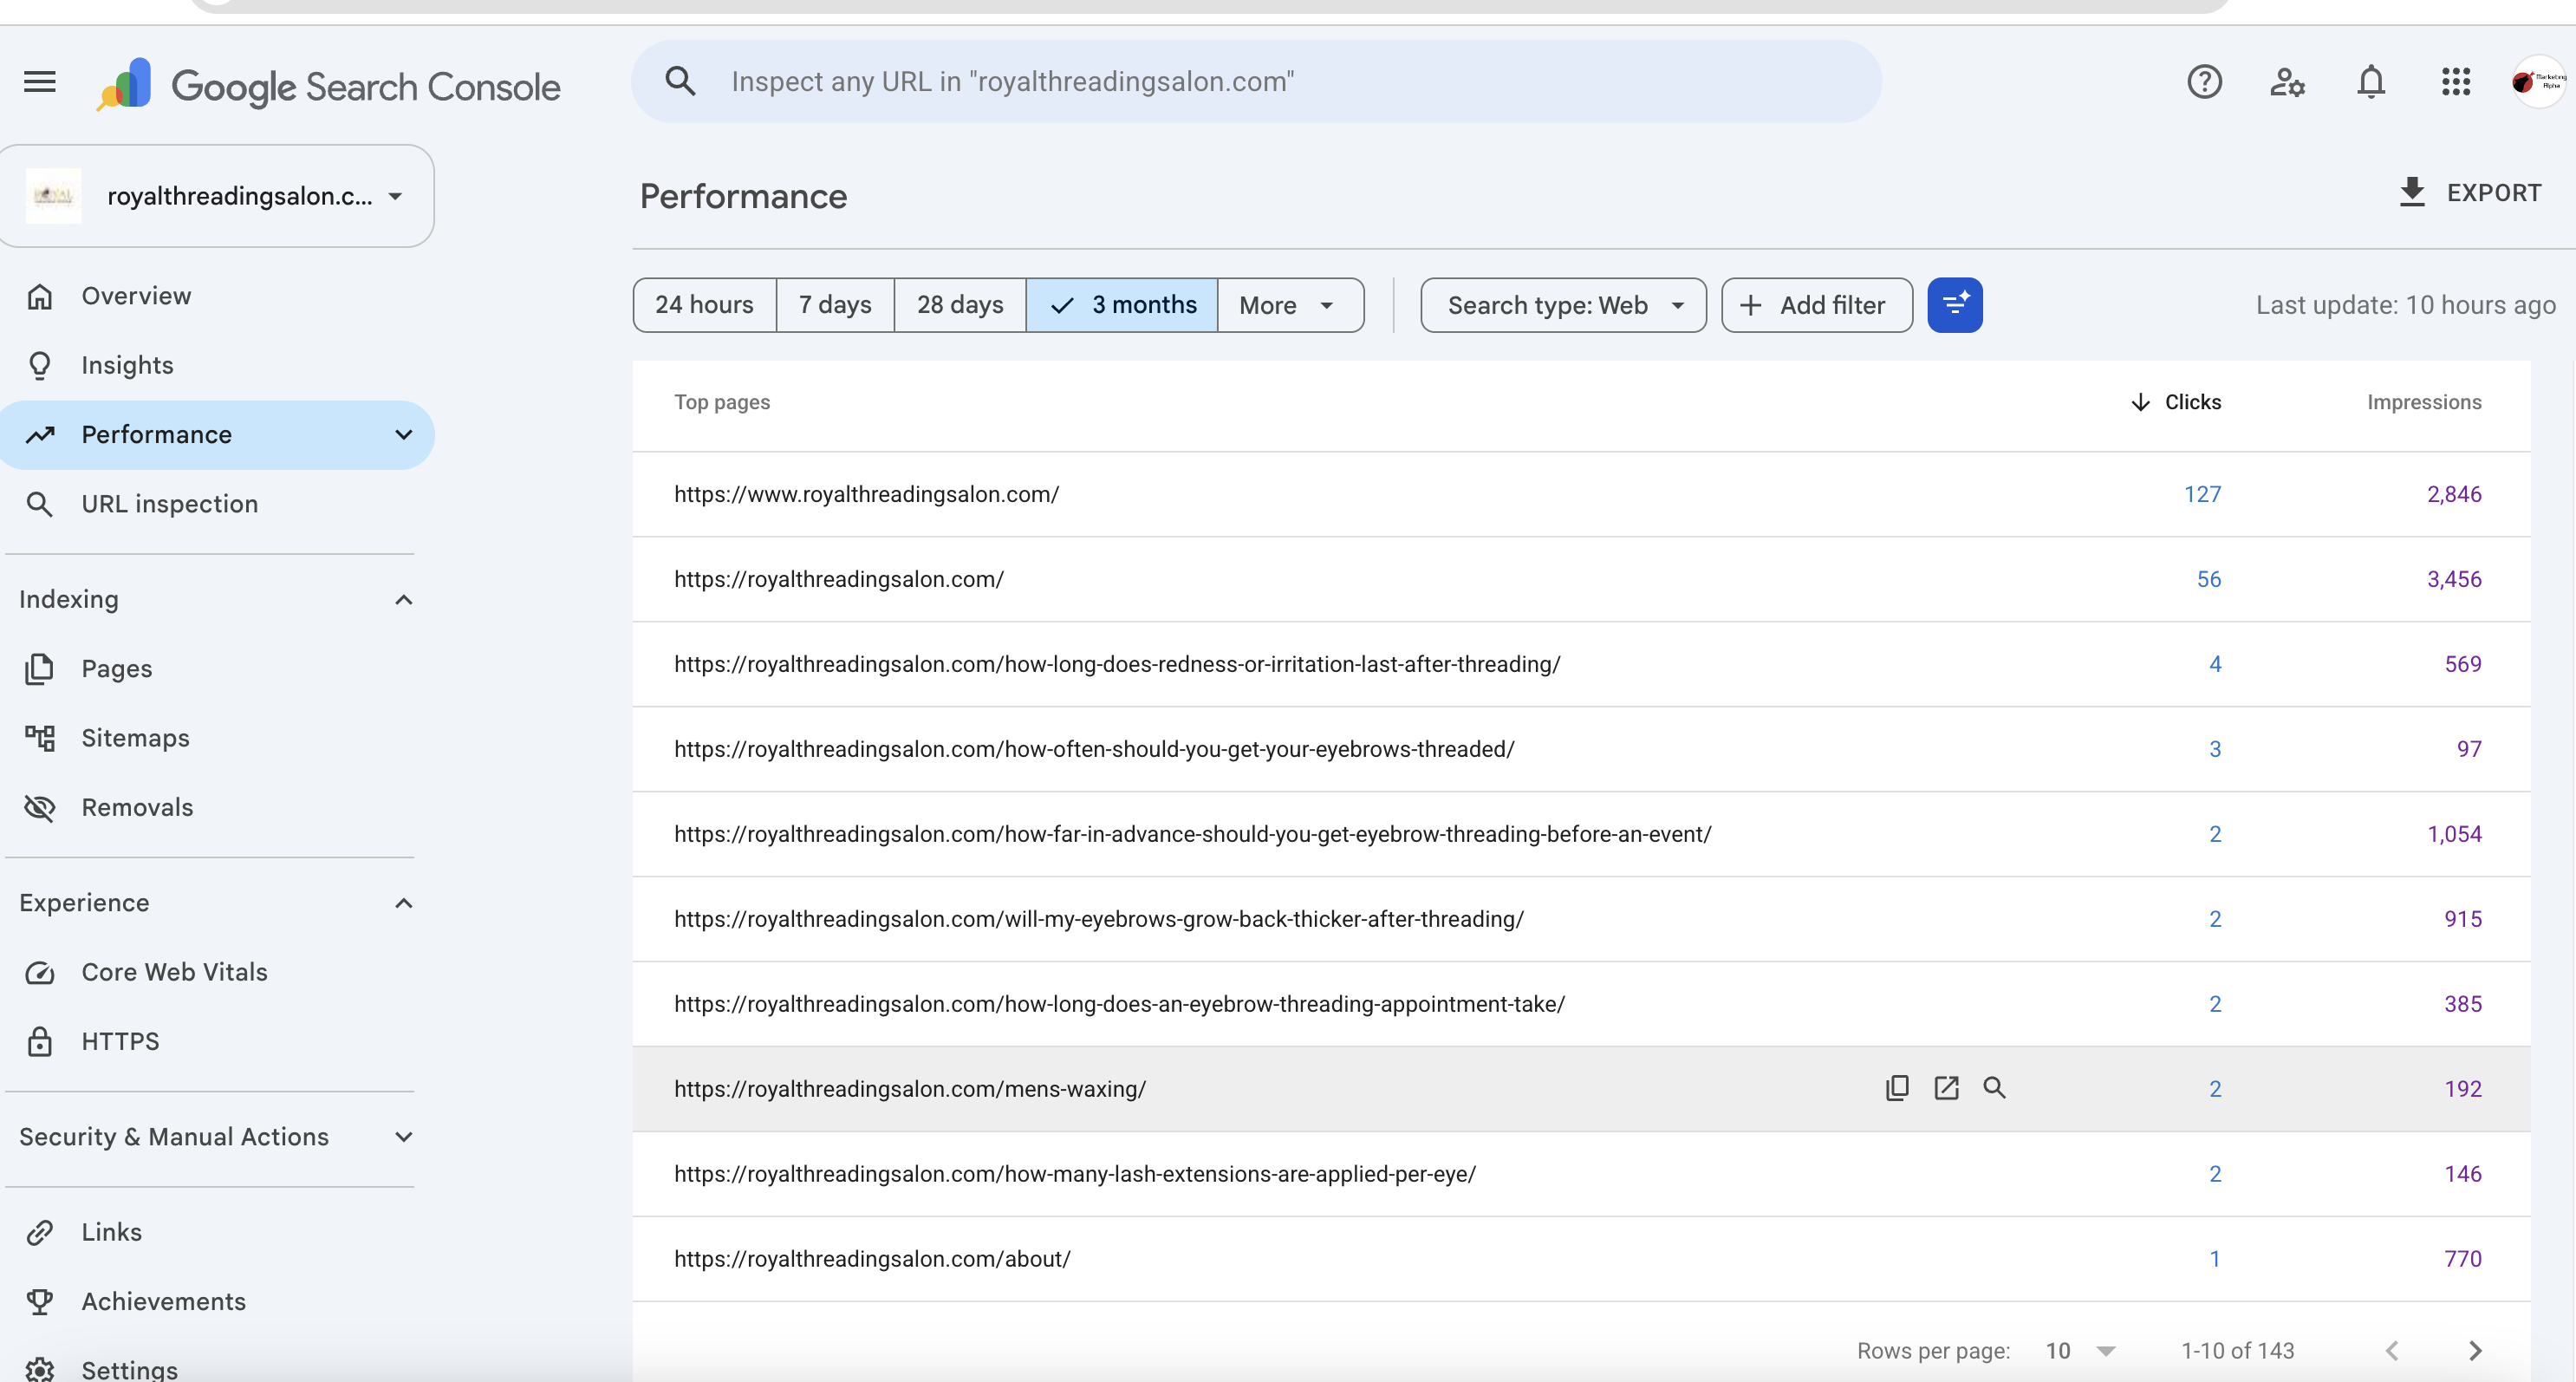Select the 7 days date range

point(835,305)
